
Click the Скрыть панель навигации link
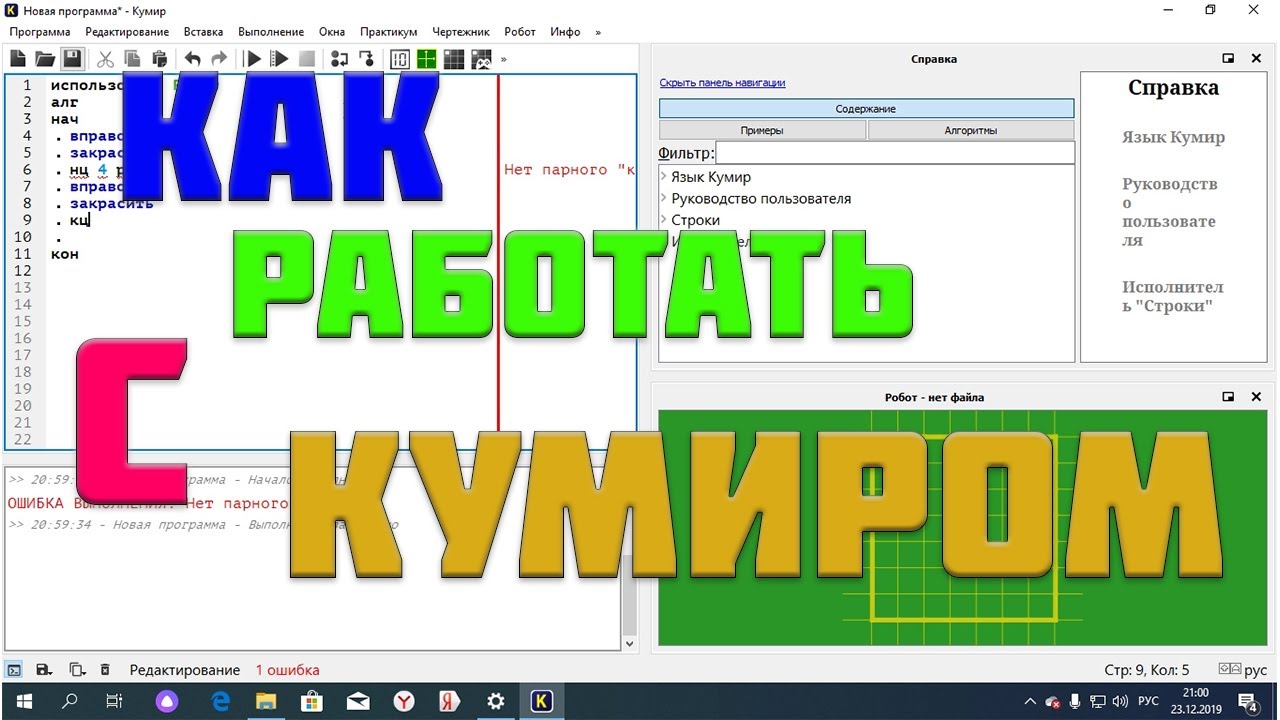[722, 83]
